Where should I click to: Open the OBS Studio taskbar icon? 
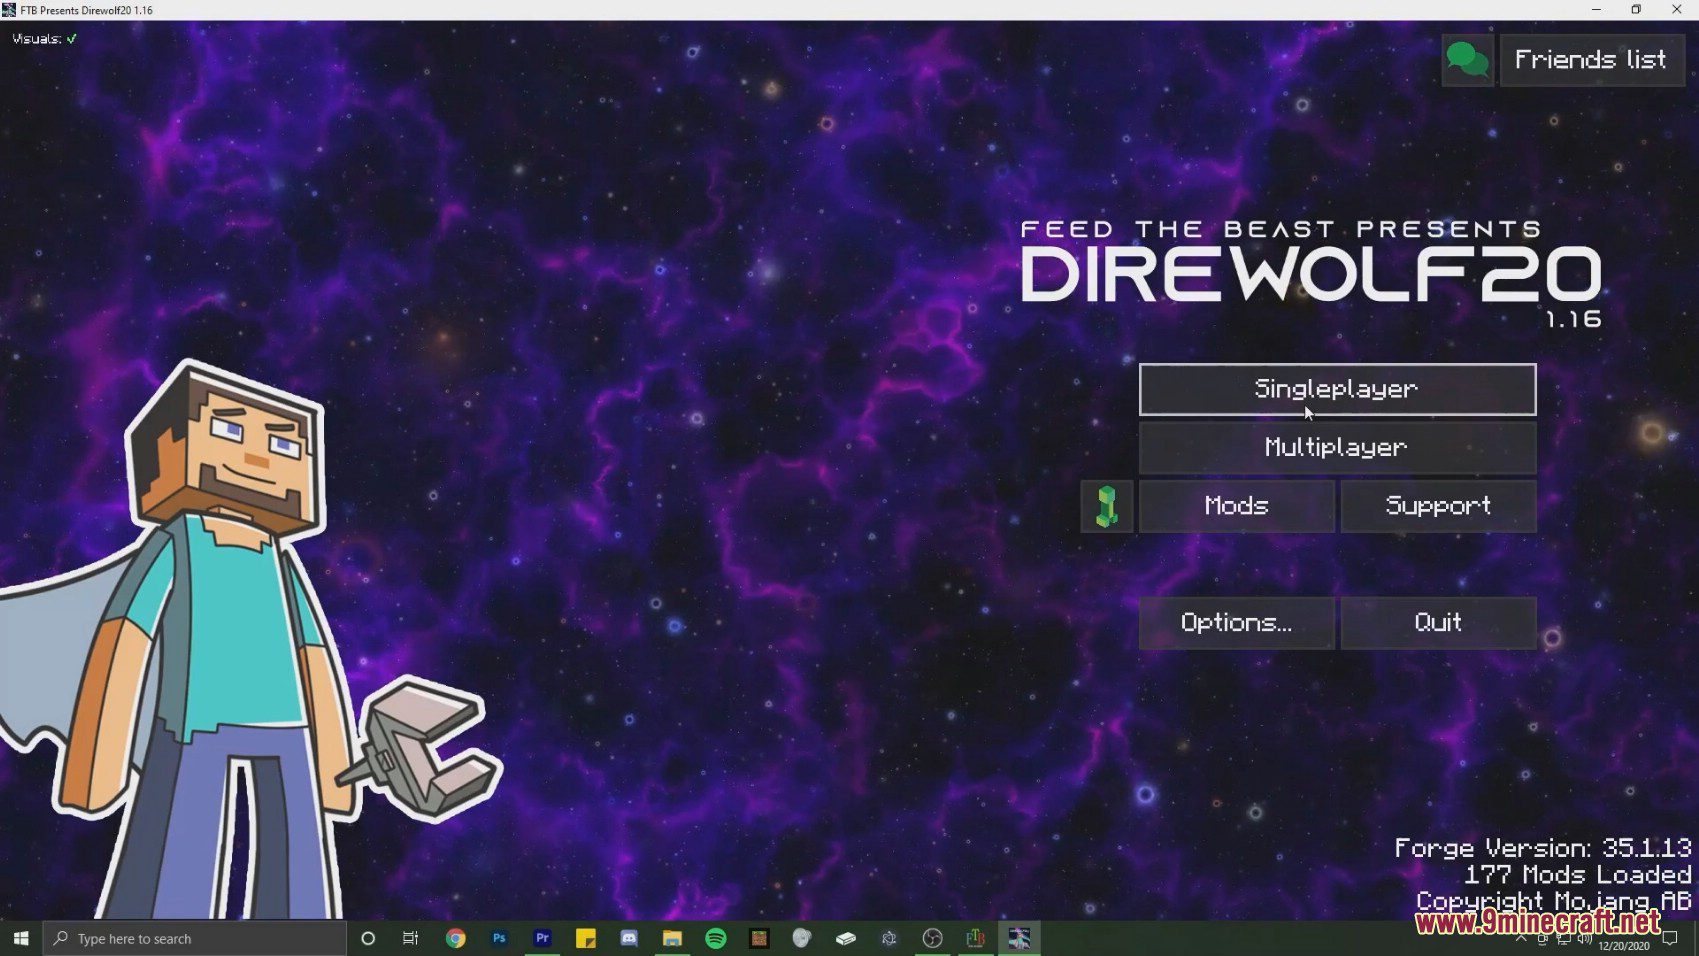click(933, 938)
